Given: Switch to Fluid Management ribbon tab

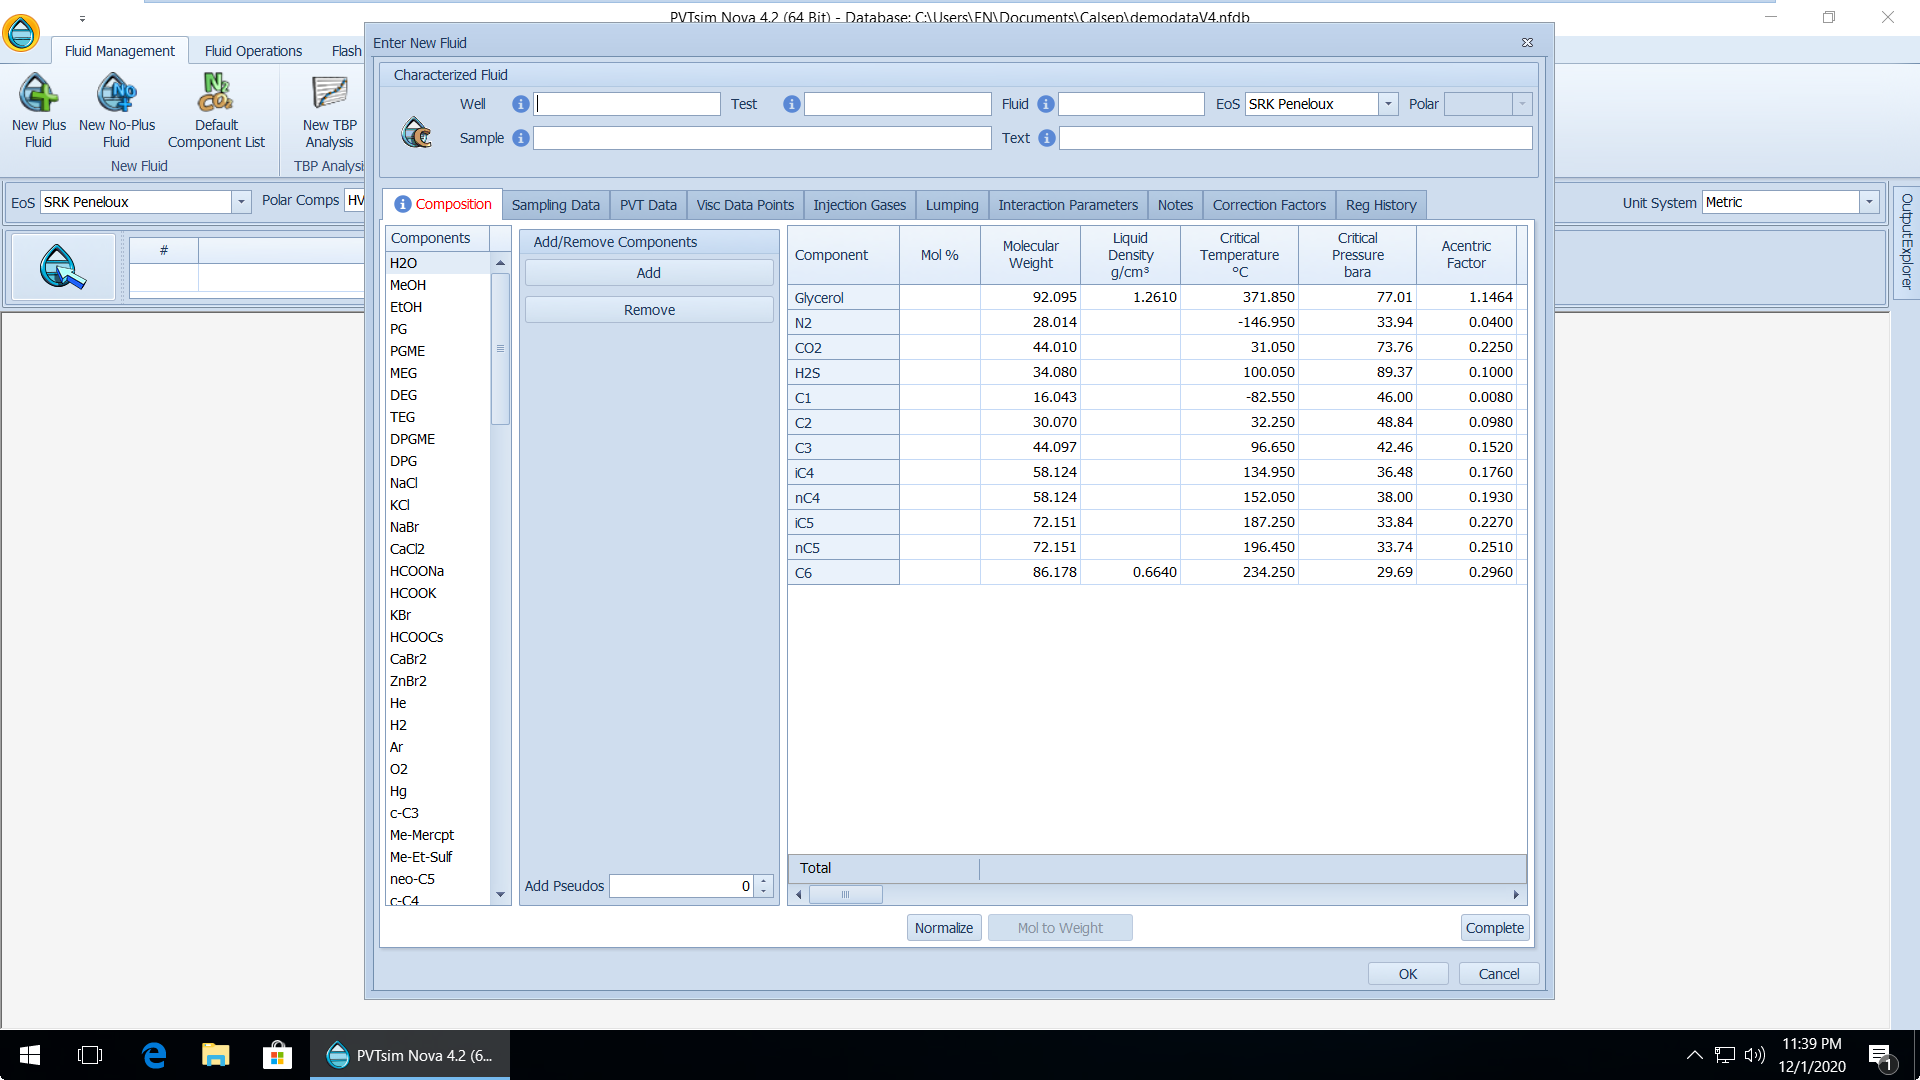Looking at the screenshot, I should pos(120,51).
